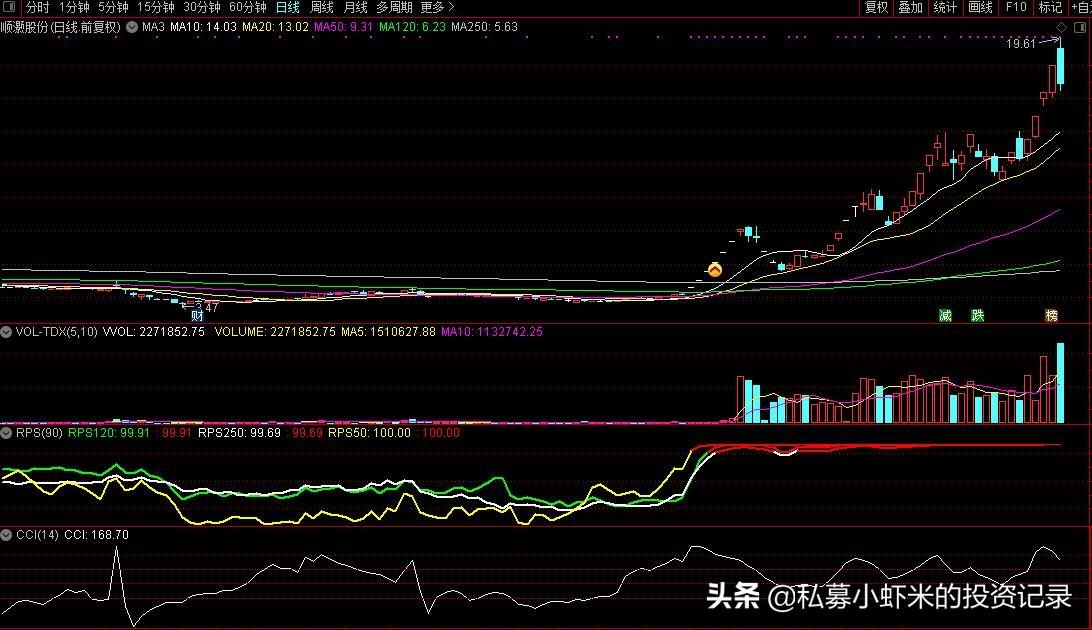Screen dimensions: 1092x630
Task: Click the CCI: 168.70 value
Action: [x=96, y=535]
